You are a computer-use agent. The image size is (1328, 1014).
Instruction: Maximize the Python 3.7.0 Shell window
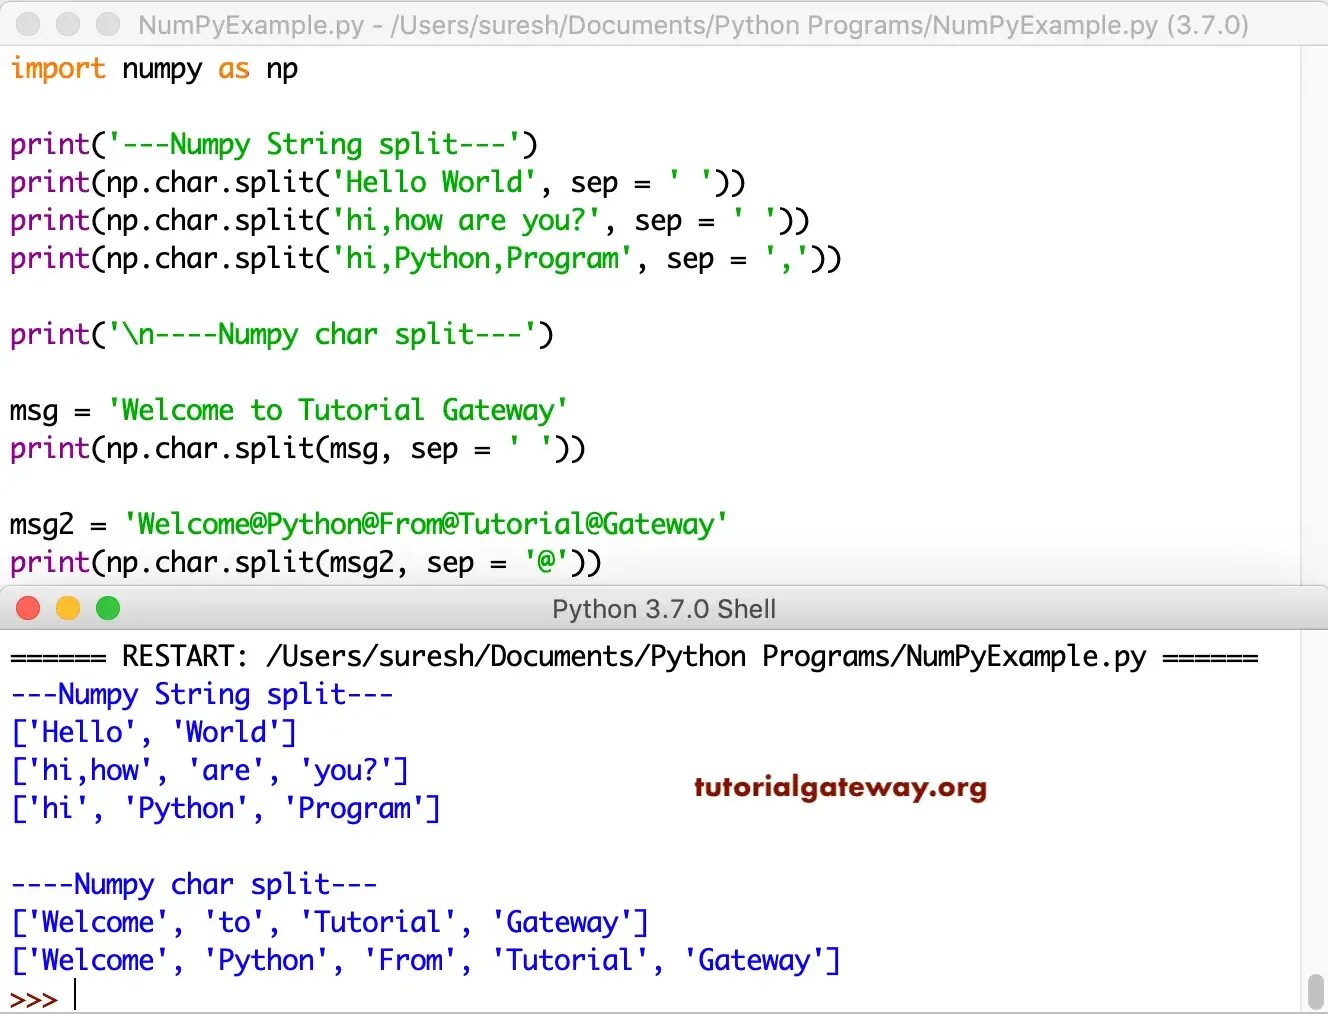(108, 608)
